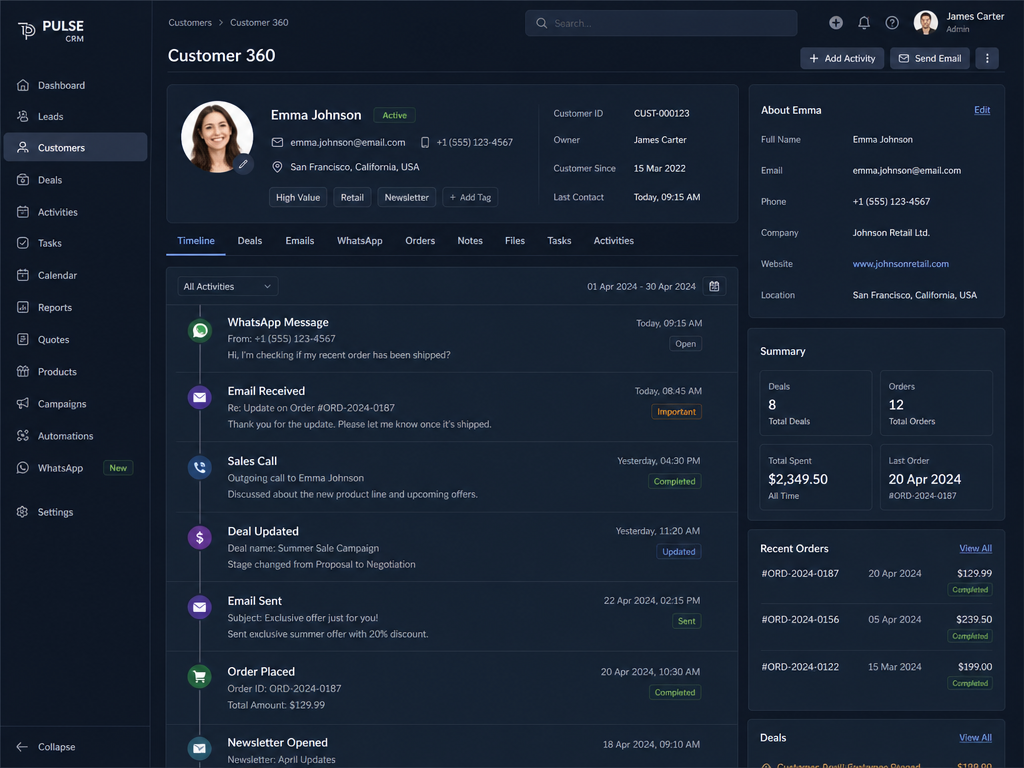
Task: Click the Newsletter tag
Action: (406, 197)
